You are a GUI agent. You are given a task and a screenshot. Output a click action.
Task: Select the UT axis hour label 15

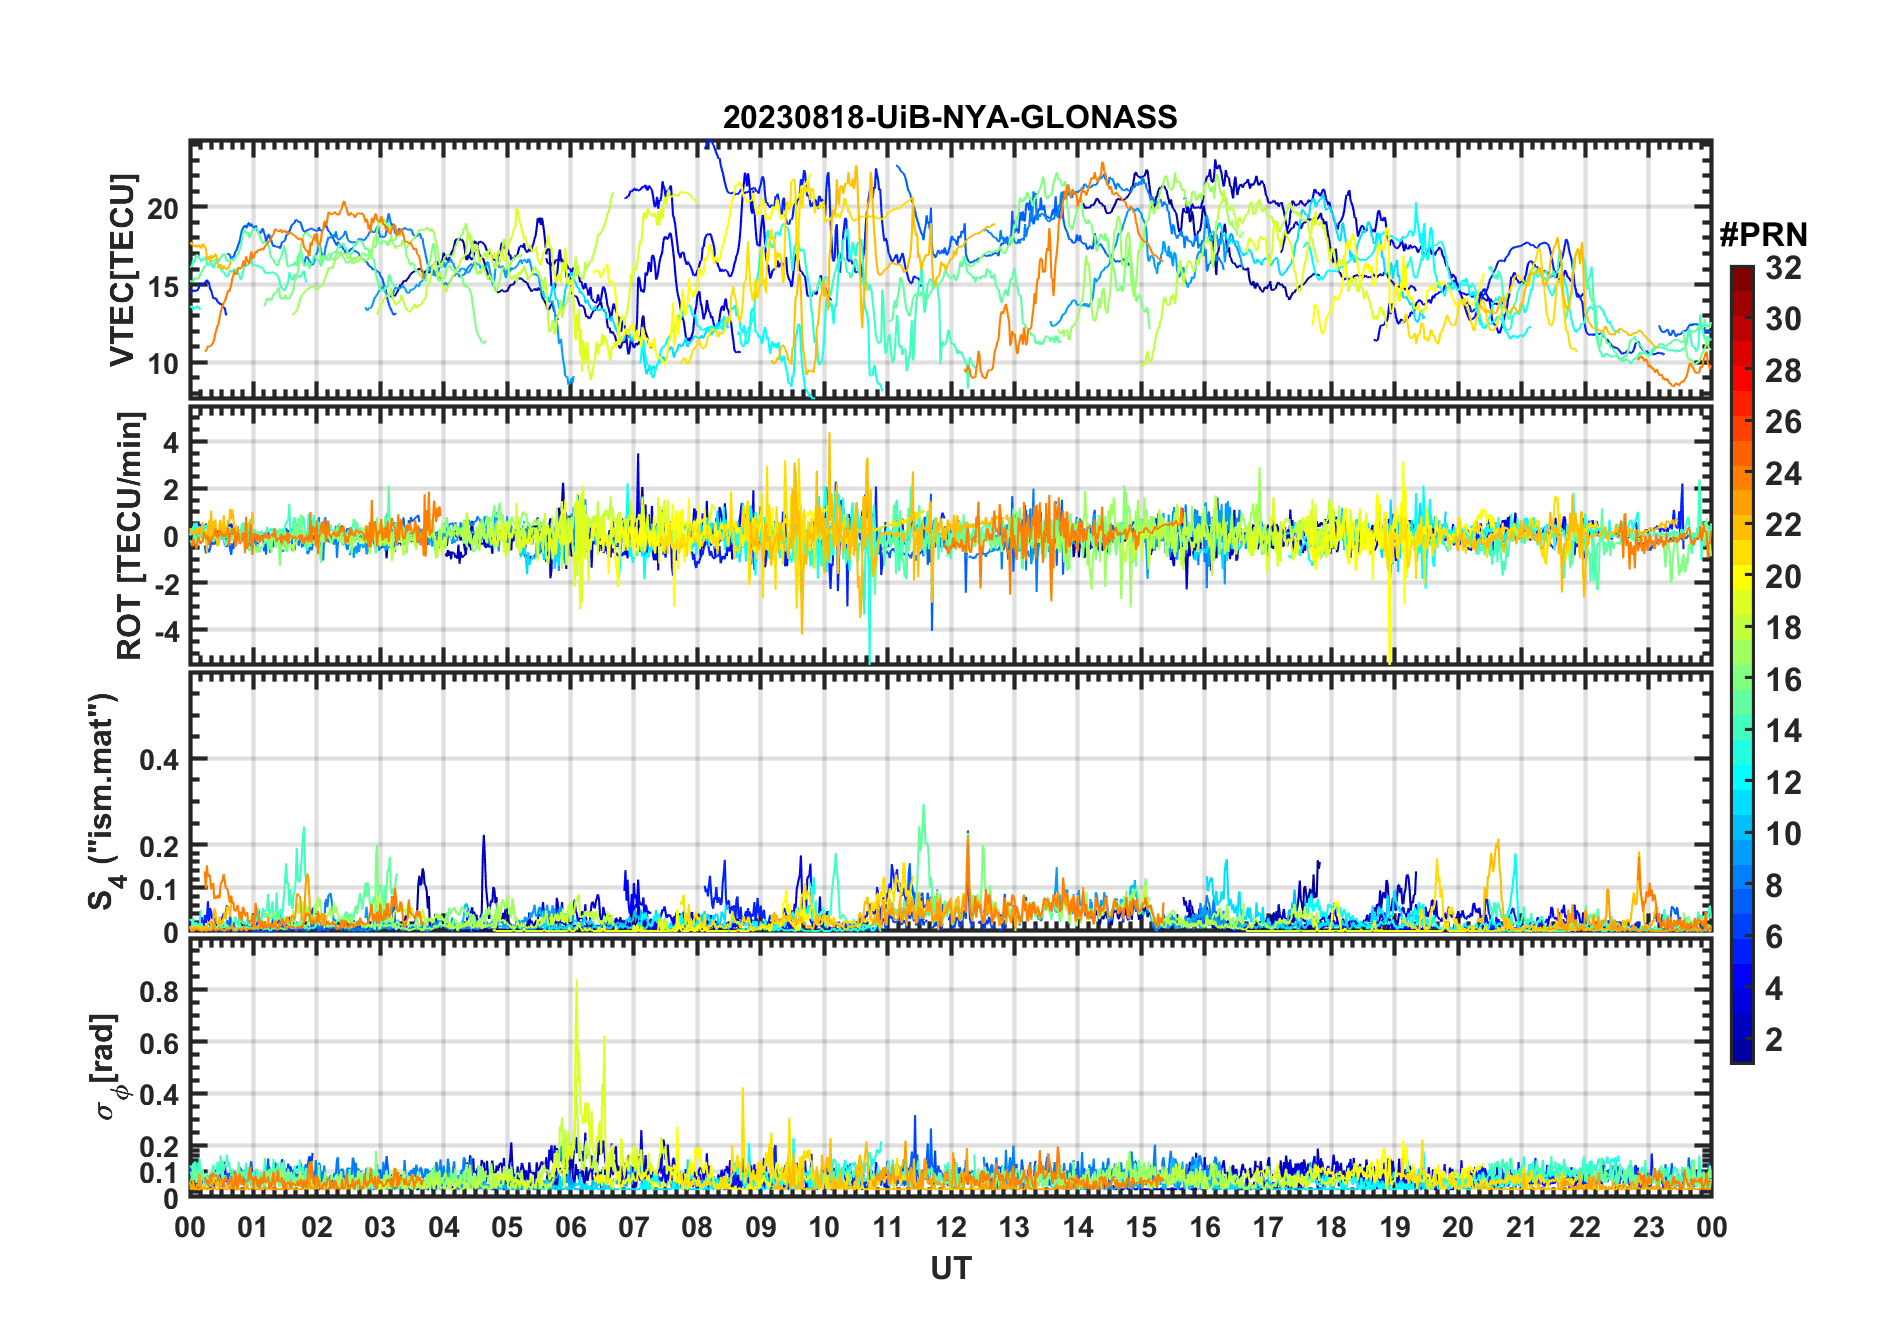pyautogui.click(x=1141, y=1228)
